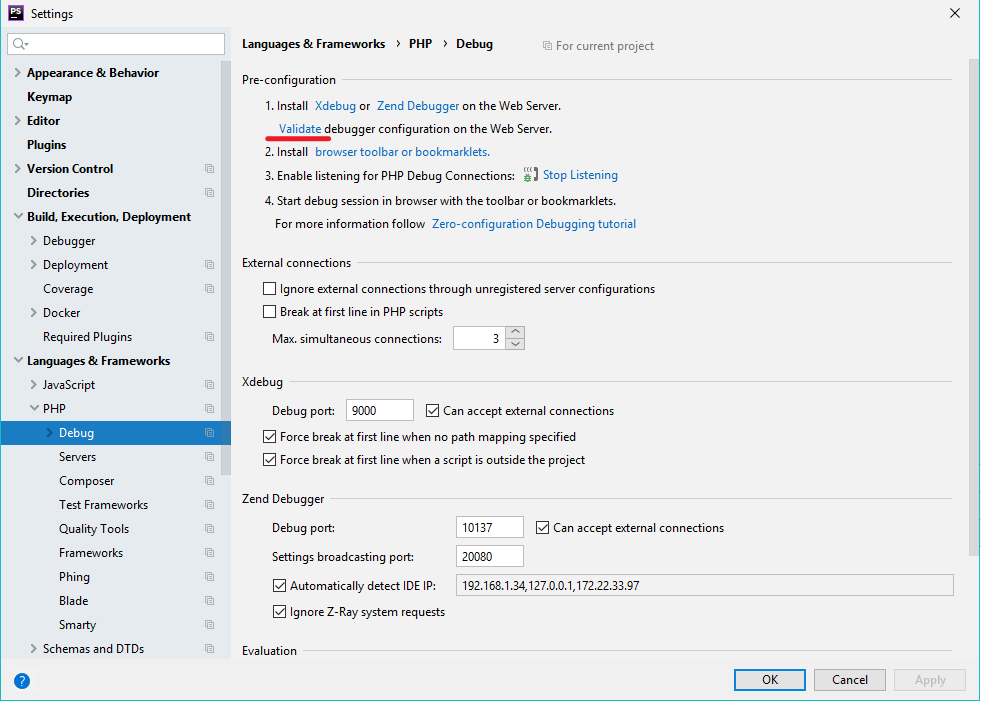Open the Test Frameworks settings page
The width and height of the screenshot is (981, 701).
click(103, 505)
